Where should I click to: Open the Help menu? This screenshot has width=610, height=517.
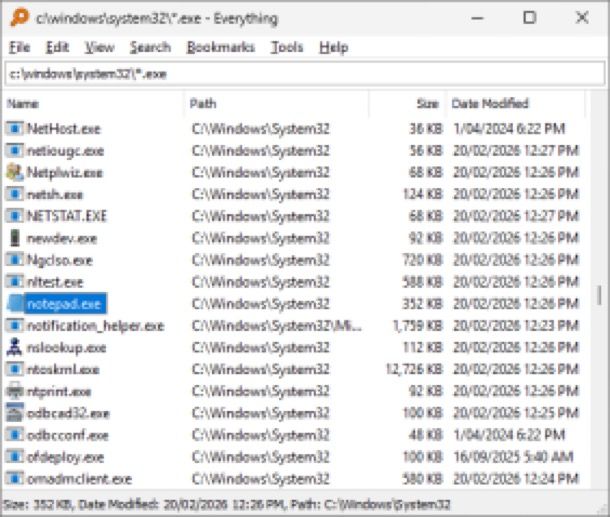[334, 47]
